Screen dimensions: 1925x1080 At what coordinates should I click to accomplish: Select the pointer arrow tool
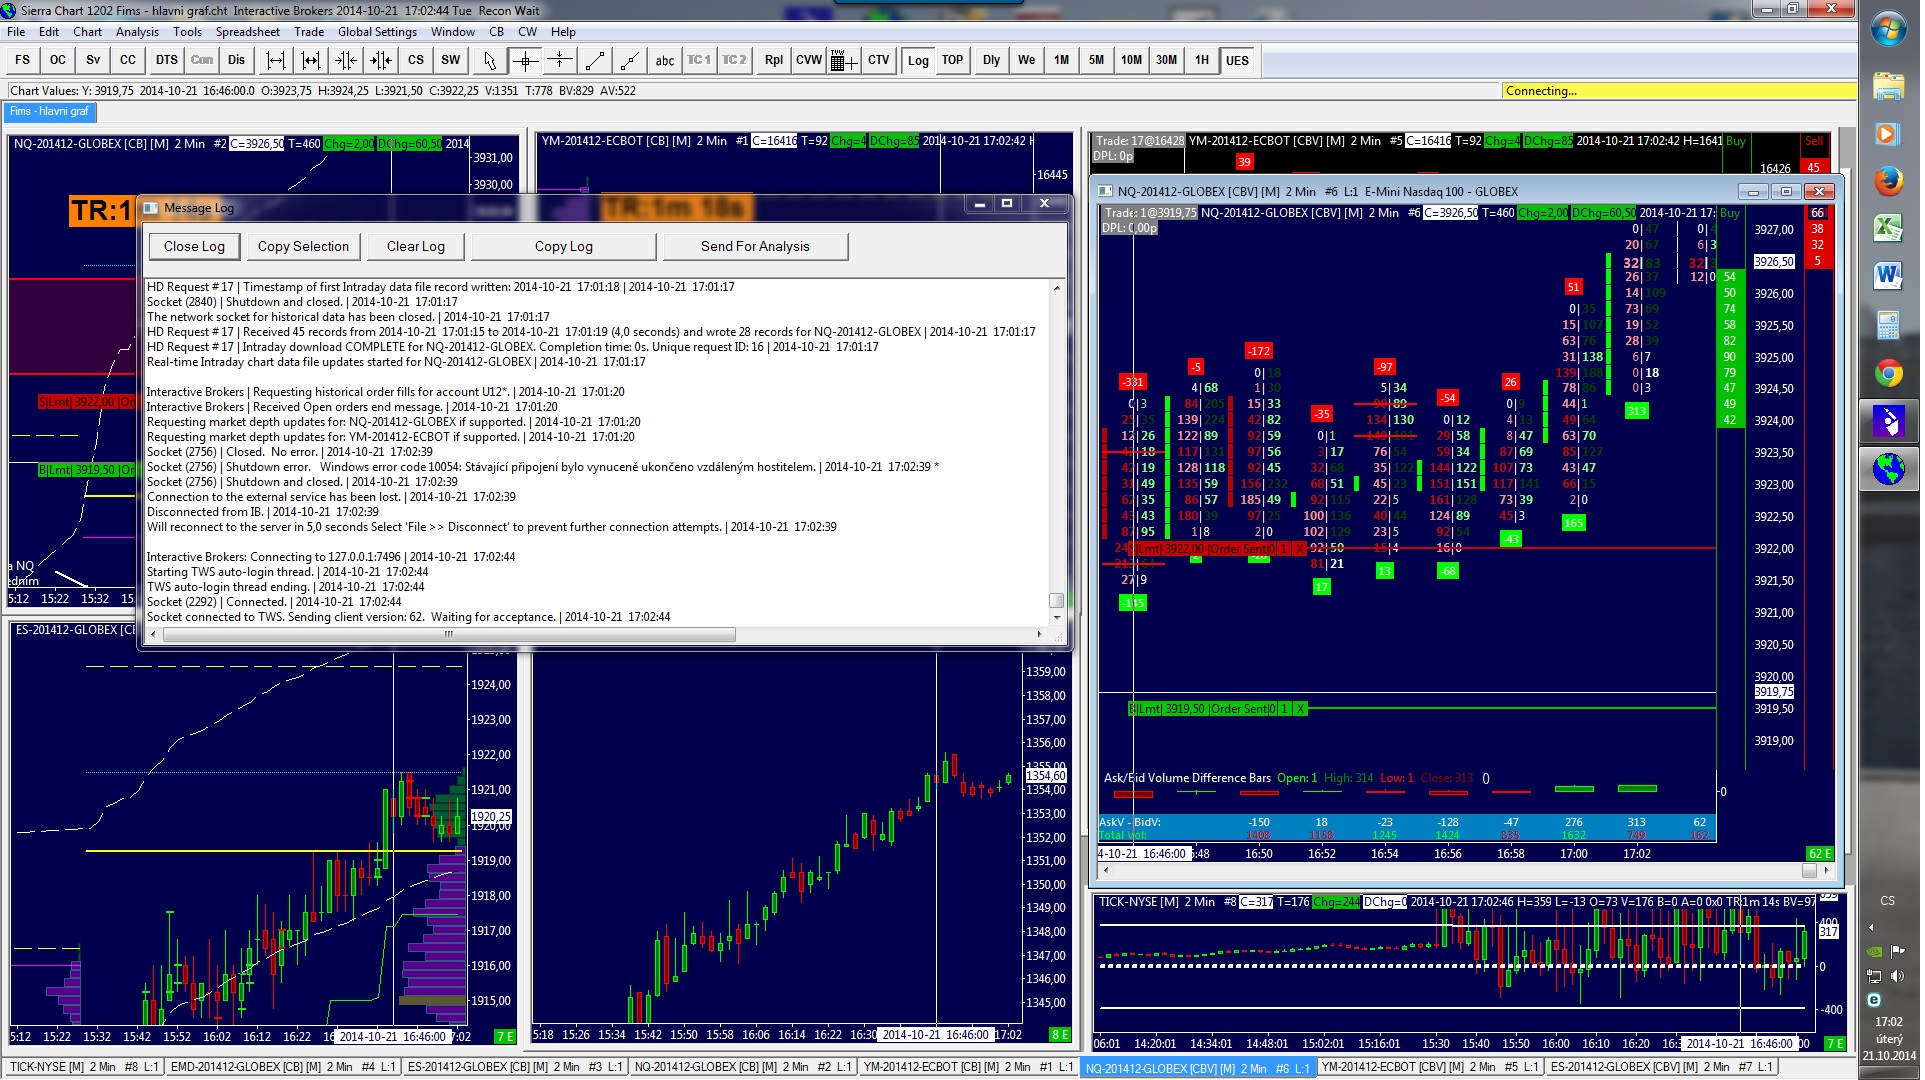coord(489,60)
